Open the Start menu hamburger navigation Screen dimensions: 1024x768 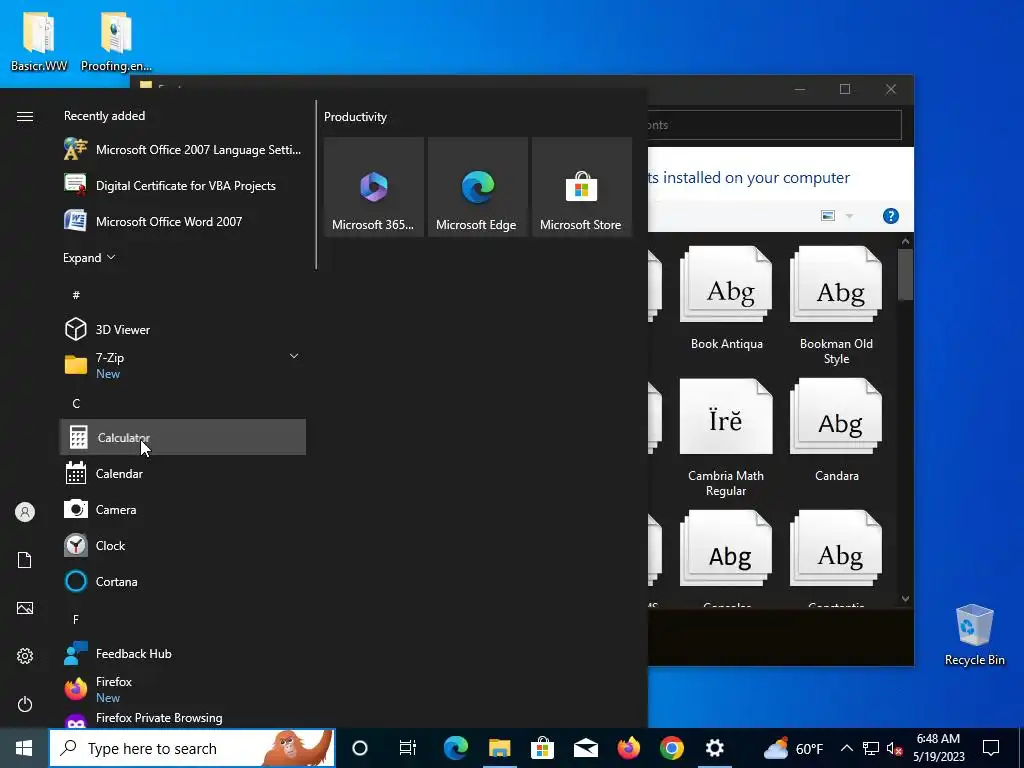[x=25, y=116]
